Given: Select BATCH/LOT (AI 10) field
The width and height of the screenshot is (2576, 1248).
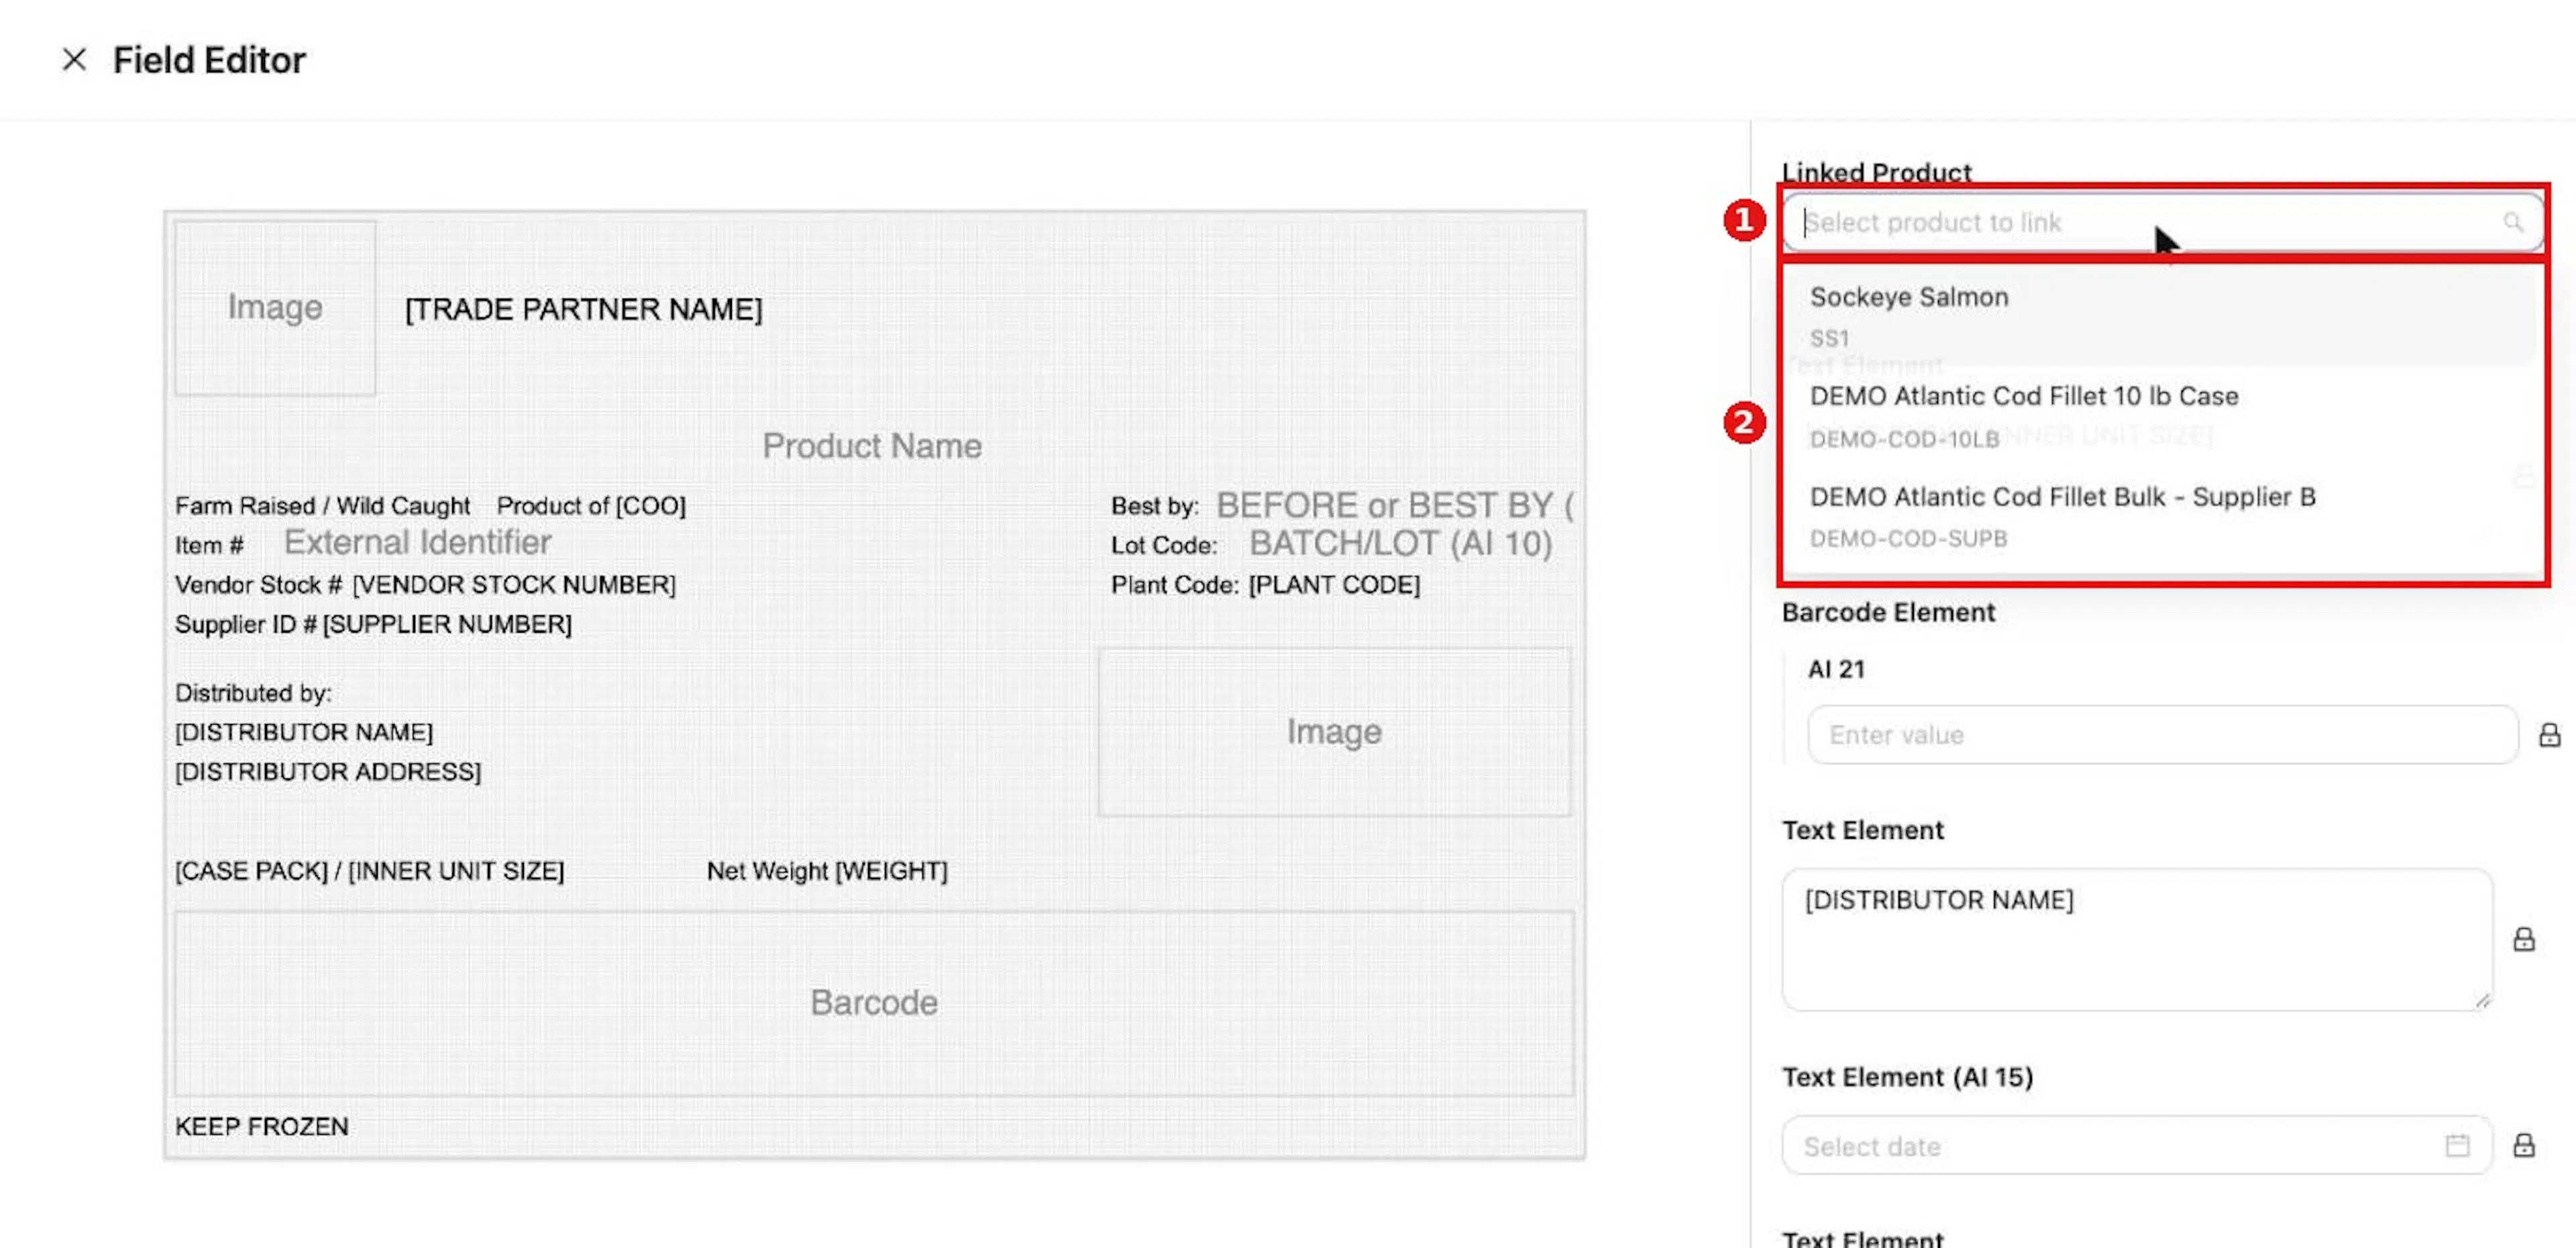Looking at the screenshot, I should coord(1400,543).
